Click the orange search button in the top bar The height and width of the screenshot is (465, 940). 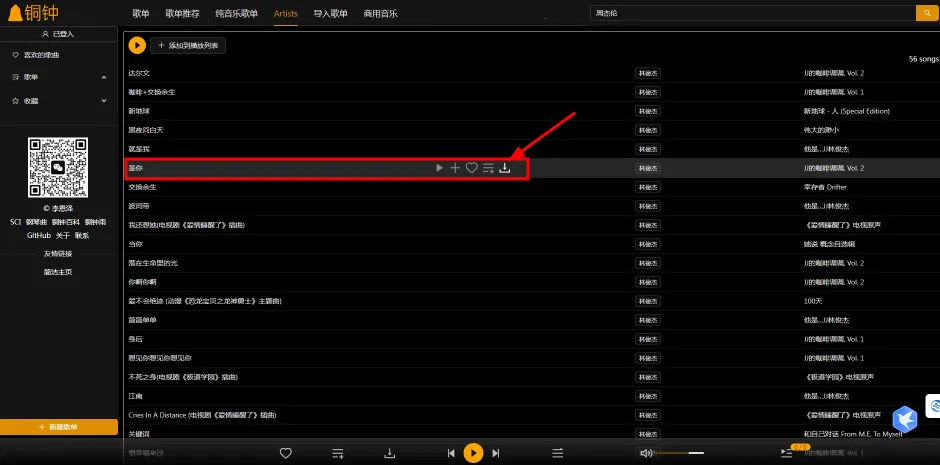(928, 13)
